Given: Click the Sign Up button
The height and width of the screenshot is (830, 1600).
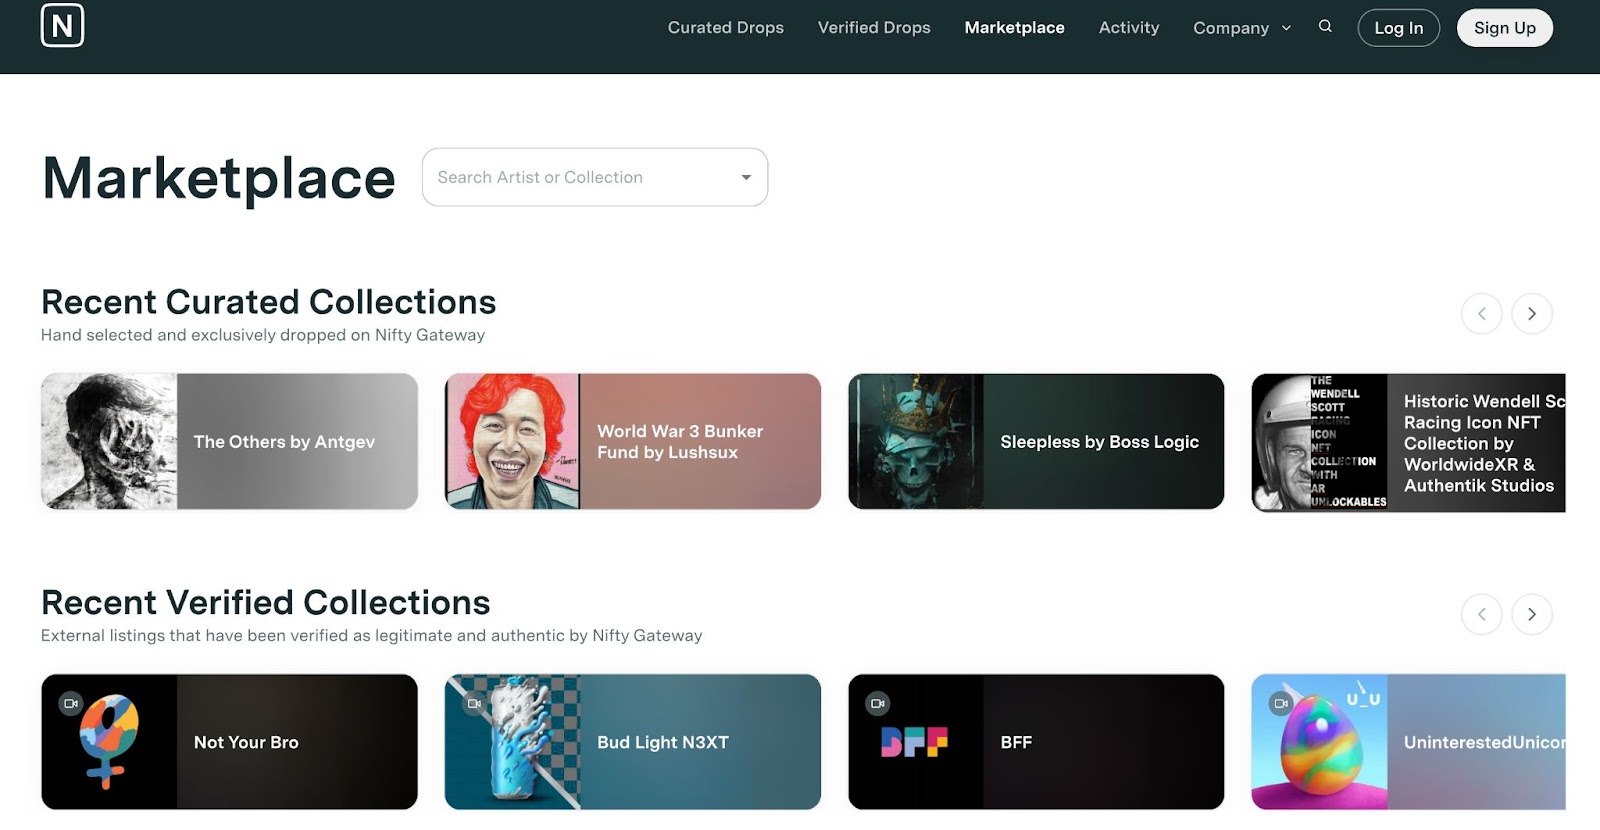Looking at the screenshot, I should coord(1505,28).
